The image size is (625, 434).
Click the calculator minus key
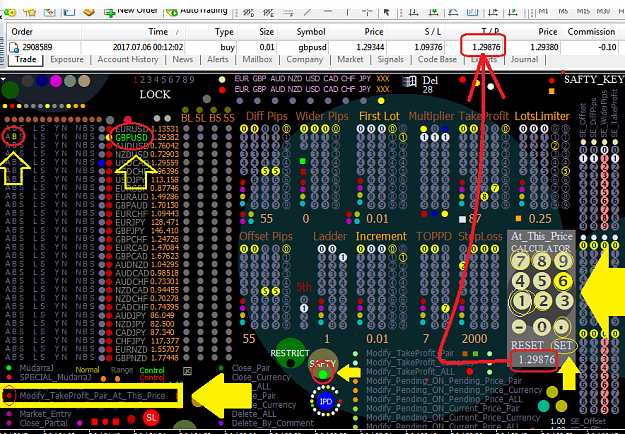(519, 327)
